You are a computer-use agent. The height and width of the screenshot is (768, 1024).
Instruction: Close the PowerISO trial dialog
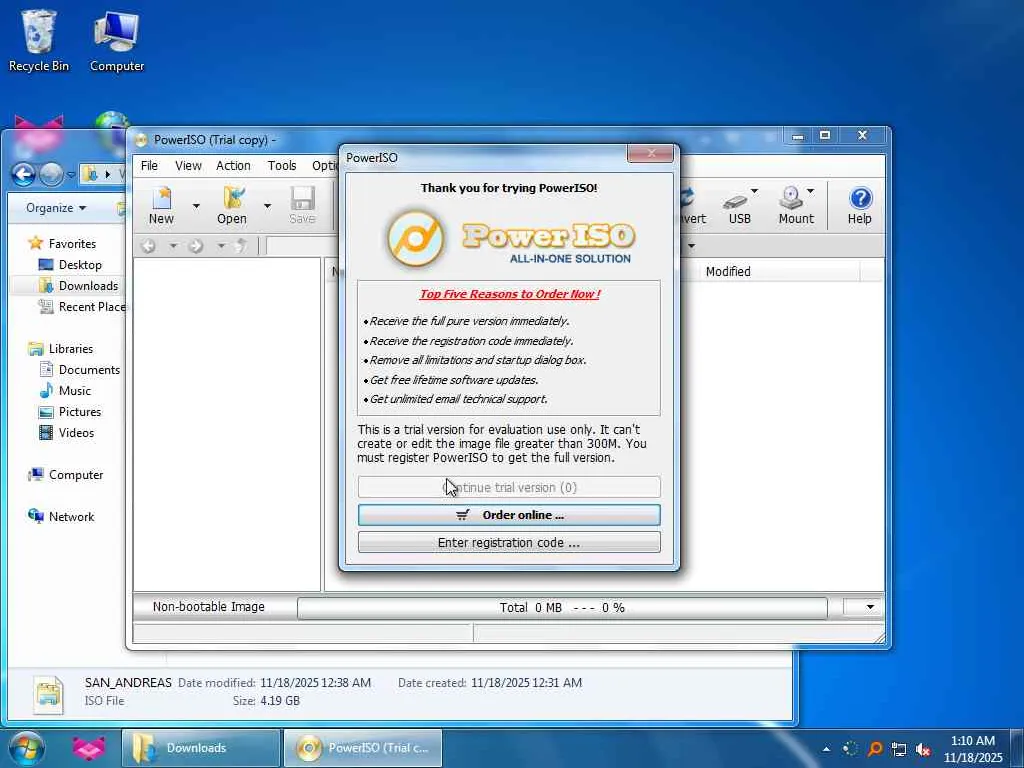(650, 153)
